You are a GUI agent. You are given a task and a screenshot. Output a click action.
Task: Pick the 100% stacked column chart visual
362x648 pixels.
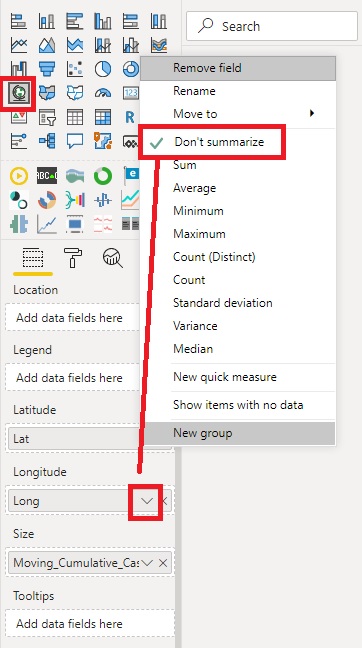tap(159, 21)
